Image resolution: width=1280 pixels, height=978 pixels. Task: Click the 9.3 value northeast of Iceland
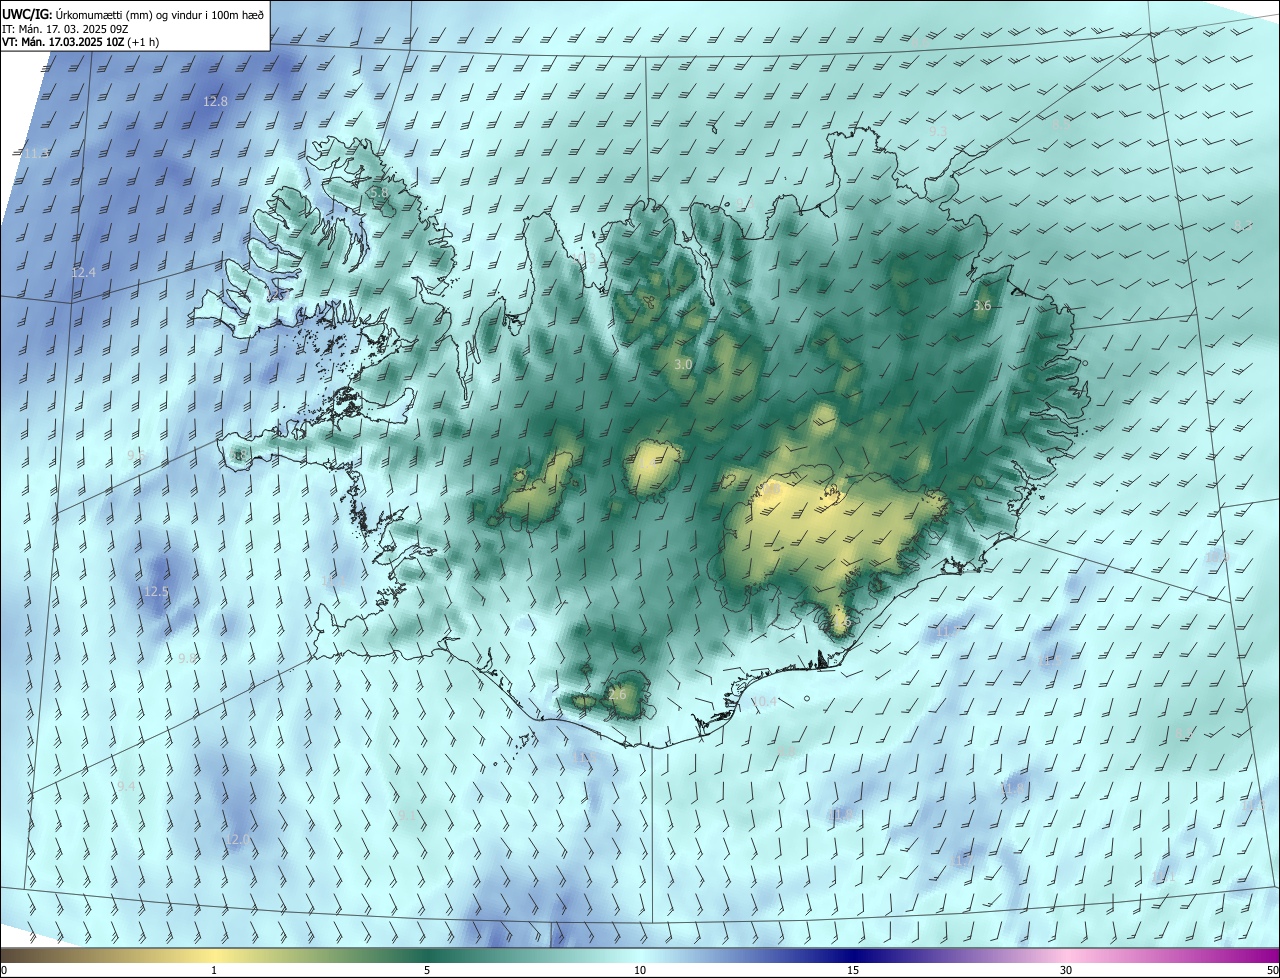click(x=938, y=131)
